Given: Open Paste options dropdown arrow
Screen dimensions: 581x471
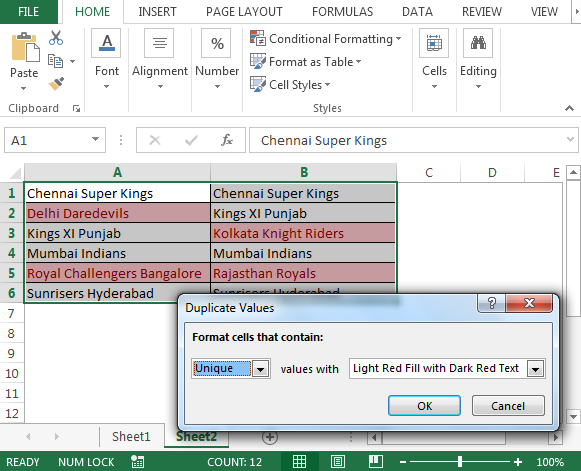Looking at the screenshot, I should coord(23,88).
